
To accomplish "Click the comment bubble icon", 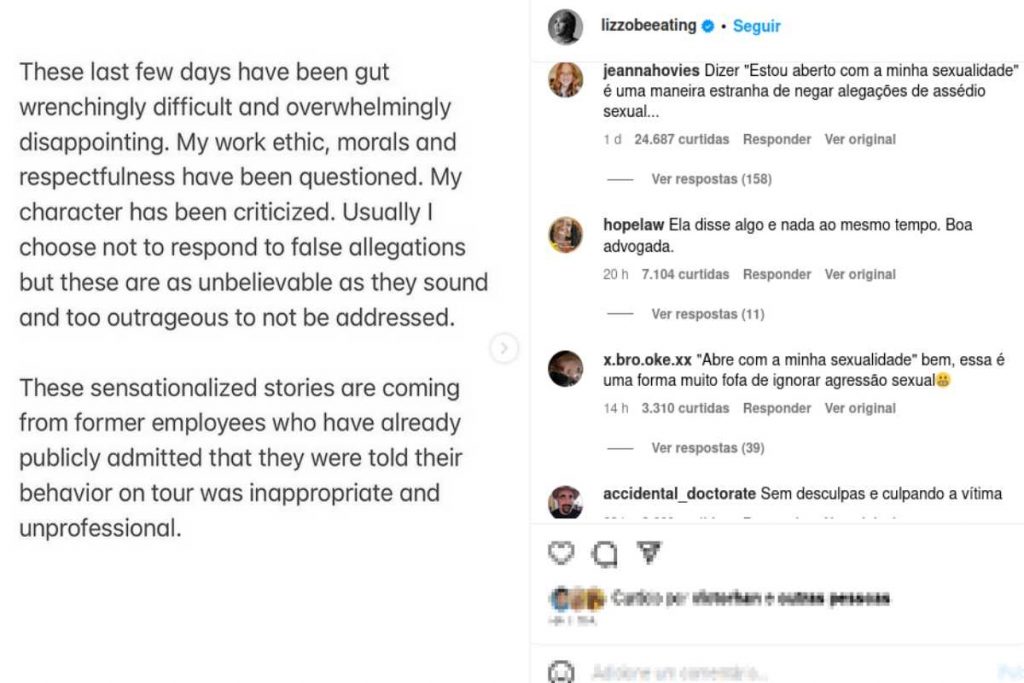I will (604, 553).
